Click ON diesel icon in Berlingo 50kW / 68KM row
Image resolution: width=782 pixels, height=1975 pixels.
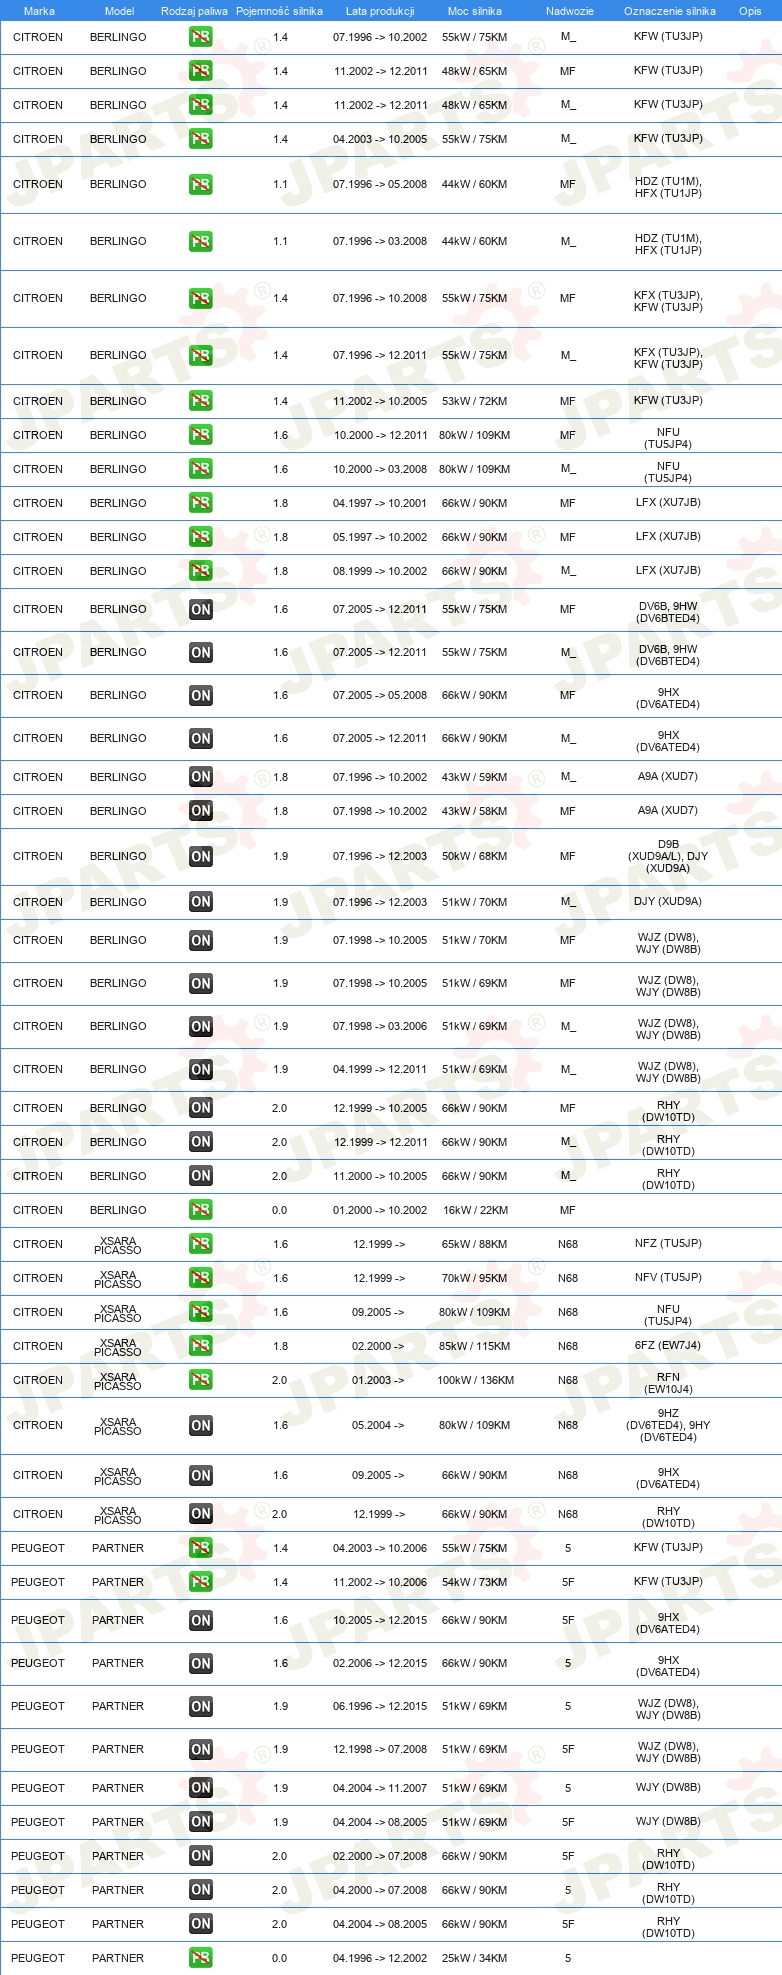coord(201,856)
